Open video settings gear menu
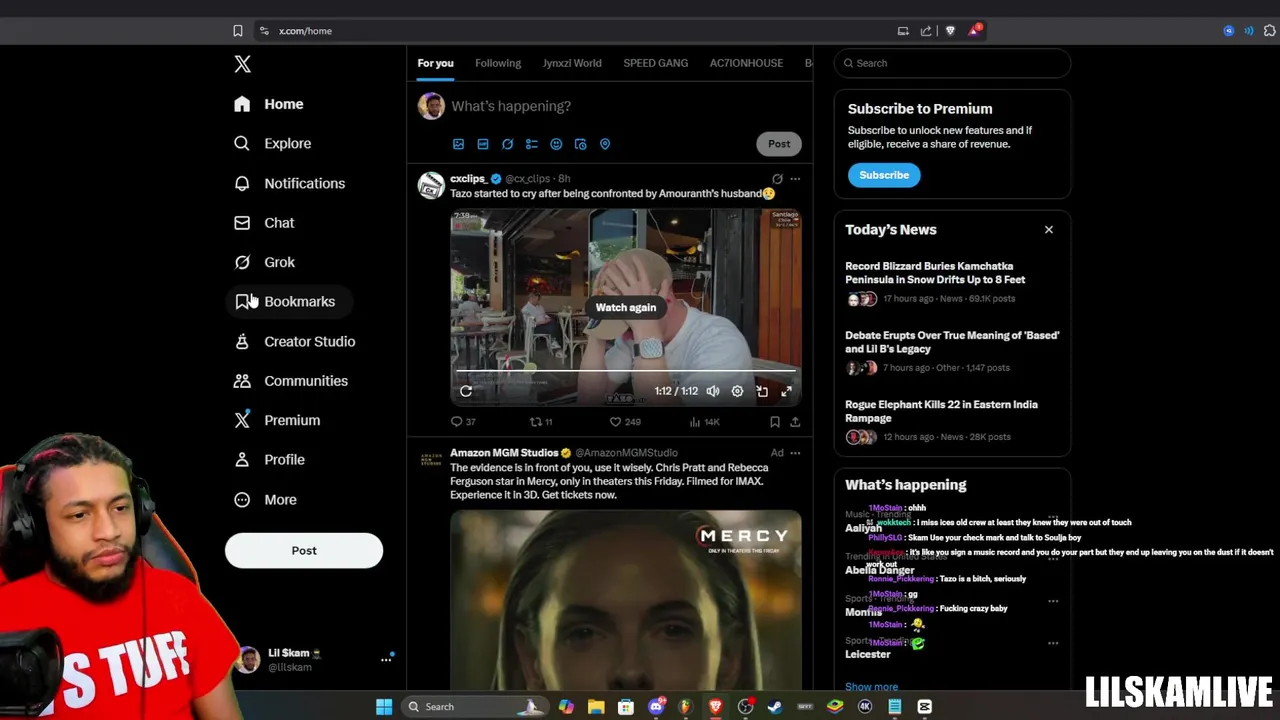 click(737, 391)
